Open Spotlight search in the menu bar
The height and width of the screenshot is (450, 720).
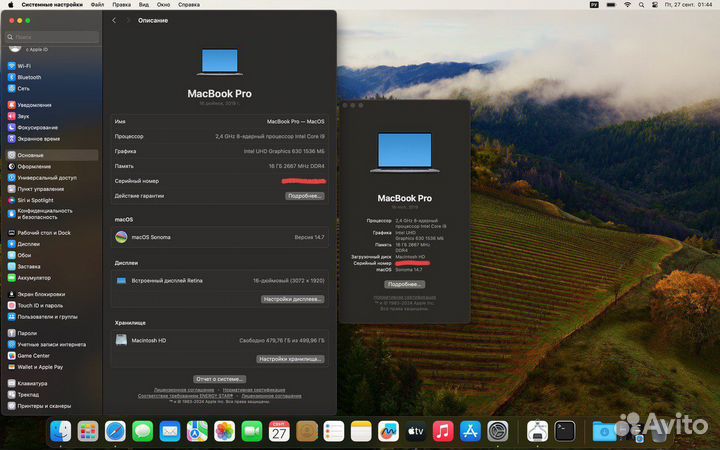(x=641, y=5)
